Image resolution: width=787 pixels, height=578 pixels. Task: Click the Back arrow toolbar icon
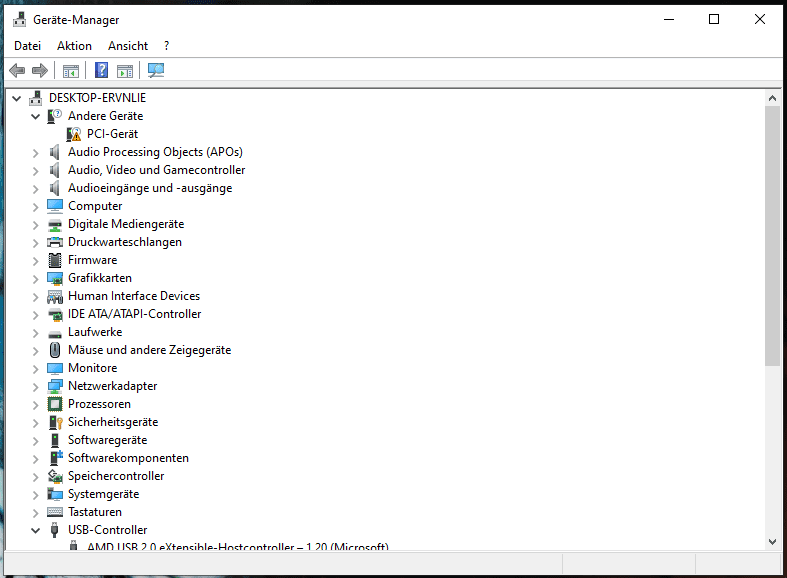[17, 70]
